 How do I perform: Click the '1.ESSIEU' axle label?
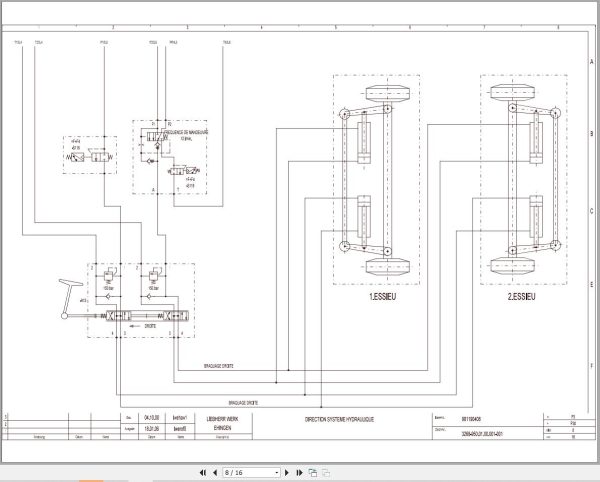pos(382,296)
